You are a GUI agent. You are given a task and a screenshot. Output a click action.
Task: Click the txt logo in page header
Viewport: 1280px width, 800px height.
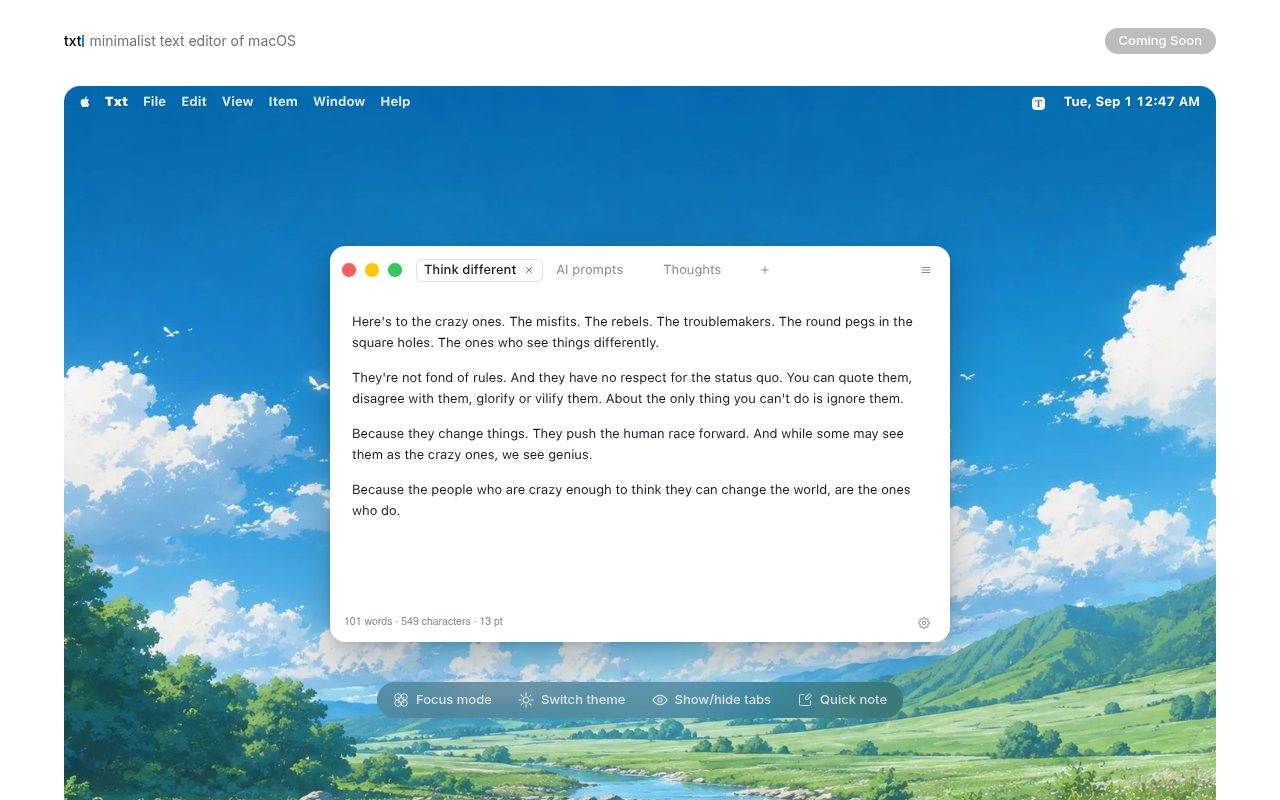pyautogui.click(x=73, y=41)
